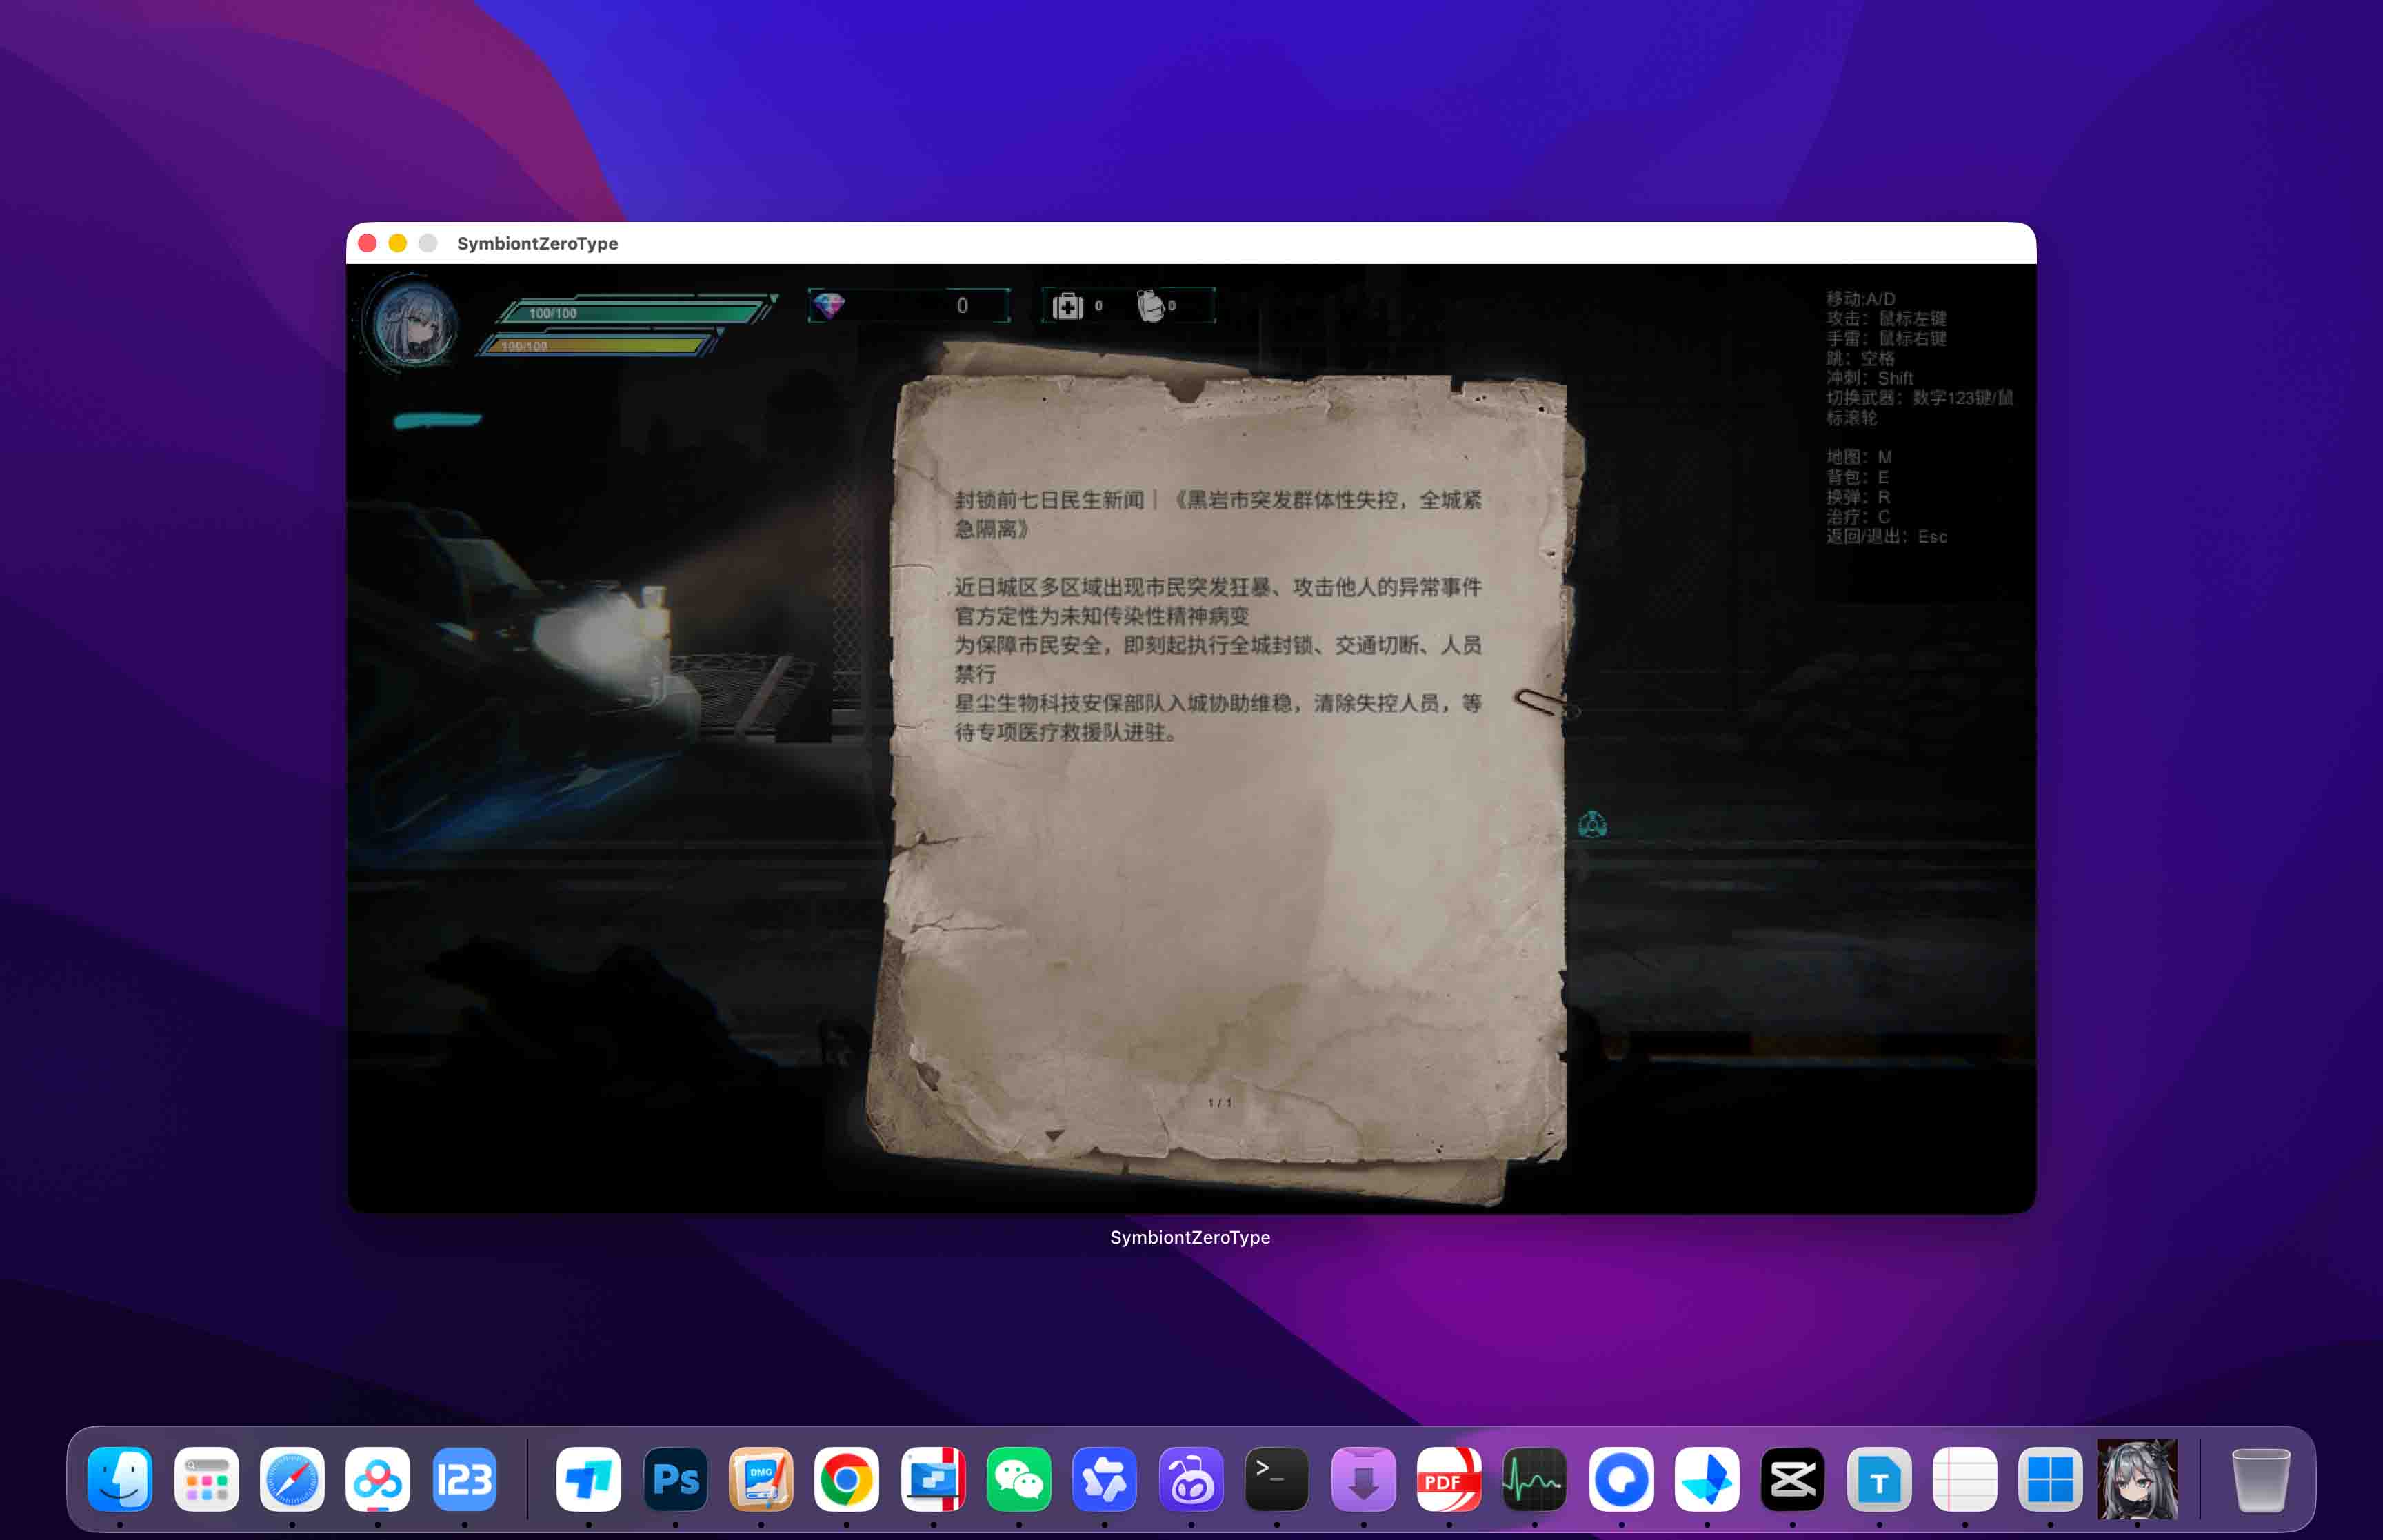Screen dimensions: 2383x1540
Task: Open Finder from the Dock
Action: pos(120,1479)
